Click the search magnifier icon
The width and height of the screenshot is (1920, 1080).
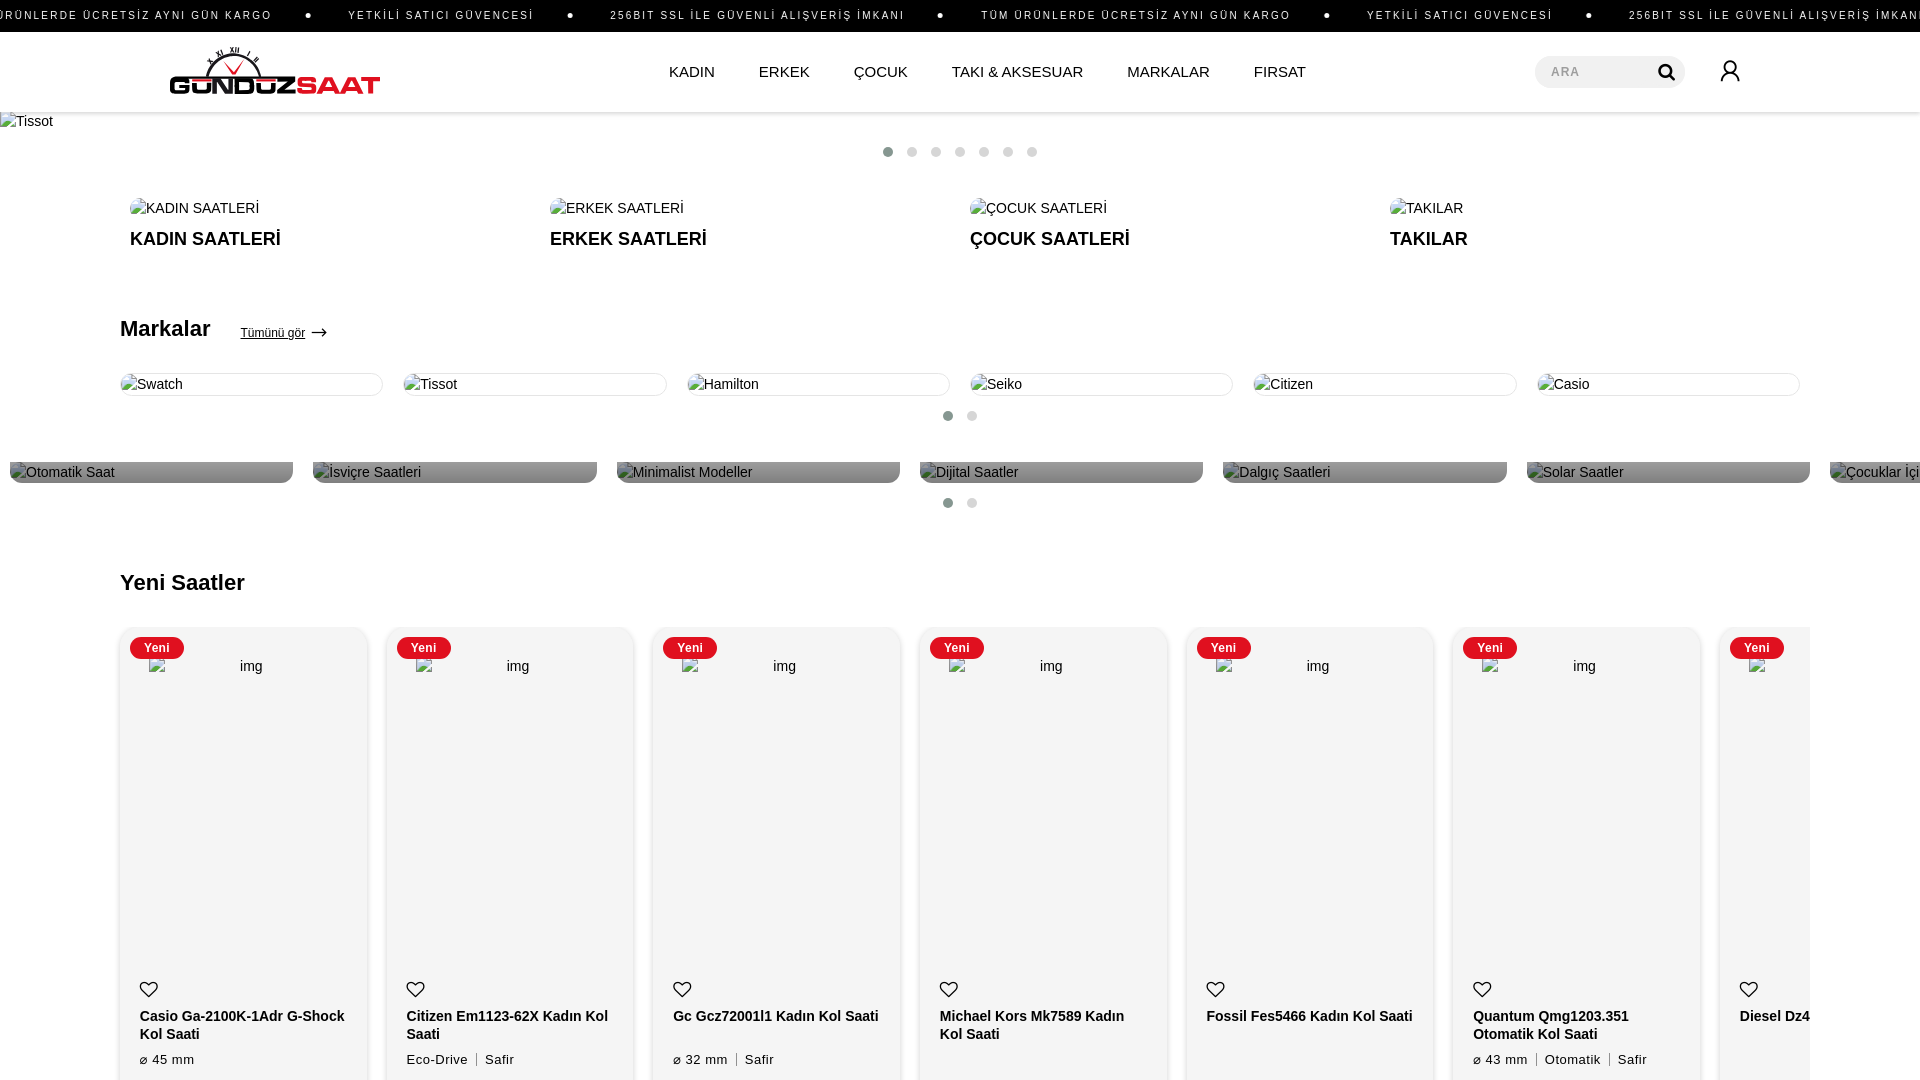point(1666,72)
